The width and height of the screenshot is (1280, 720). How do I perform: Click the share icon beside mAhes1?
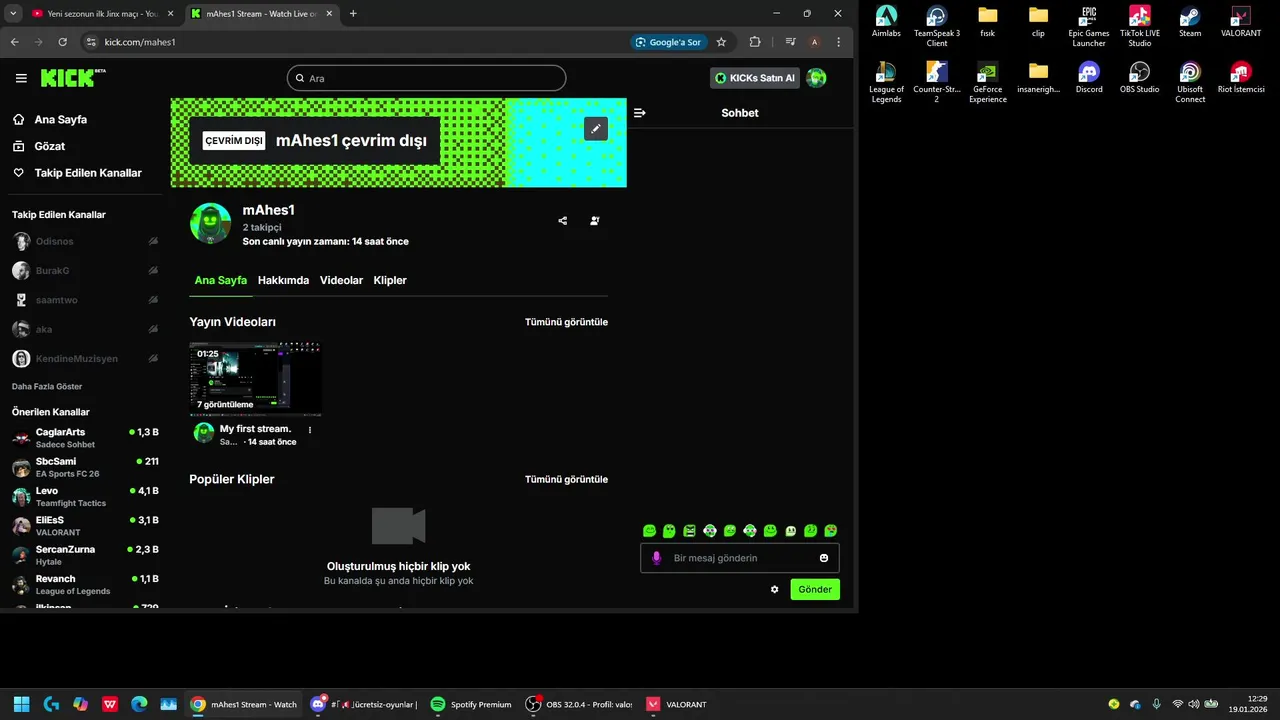[562, 221]
